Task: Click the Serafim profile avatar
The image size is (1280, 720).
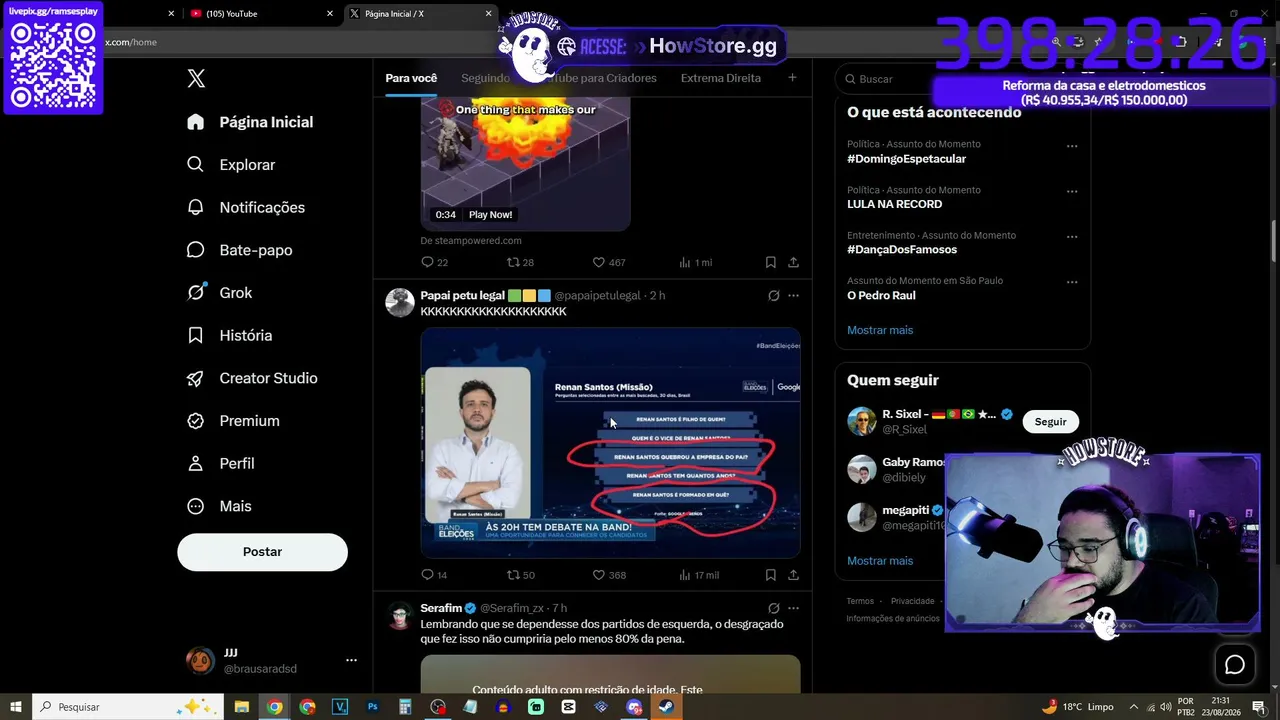Action: [x=400, y=615]
